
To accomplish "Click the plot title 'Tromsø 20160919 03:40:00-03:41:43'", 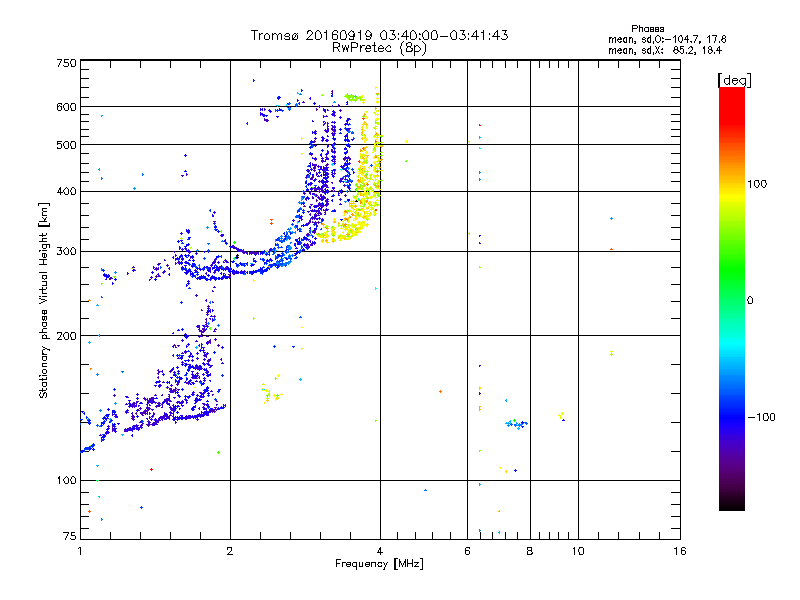I will [x=379, y=35].
